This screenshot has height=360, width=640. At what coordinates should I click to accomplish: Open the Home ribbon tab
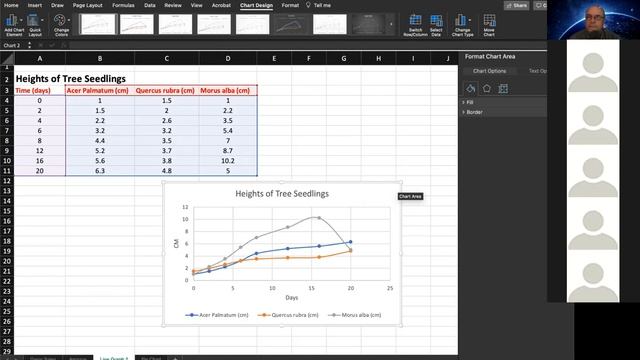[x=11, y=5]
